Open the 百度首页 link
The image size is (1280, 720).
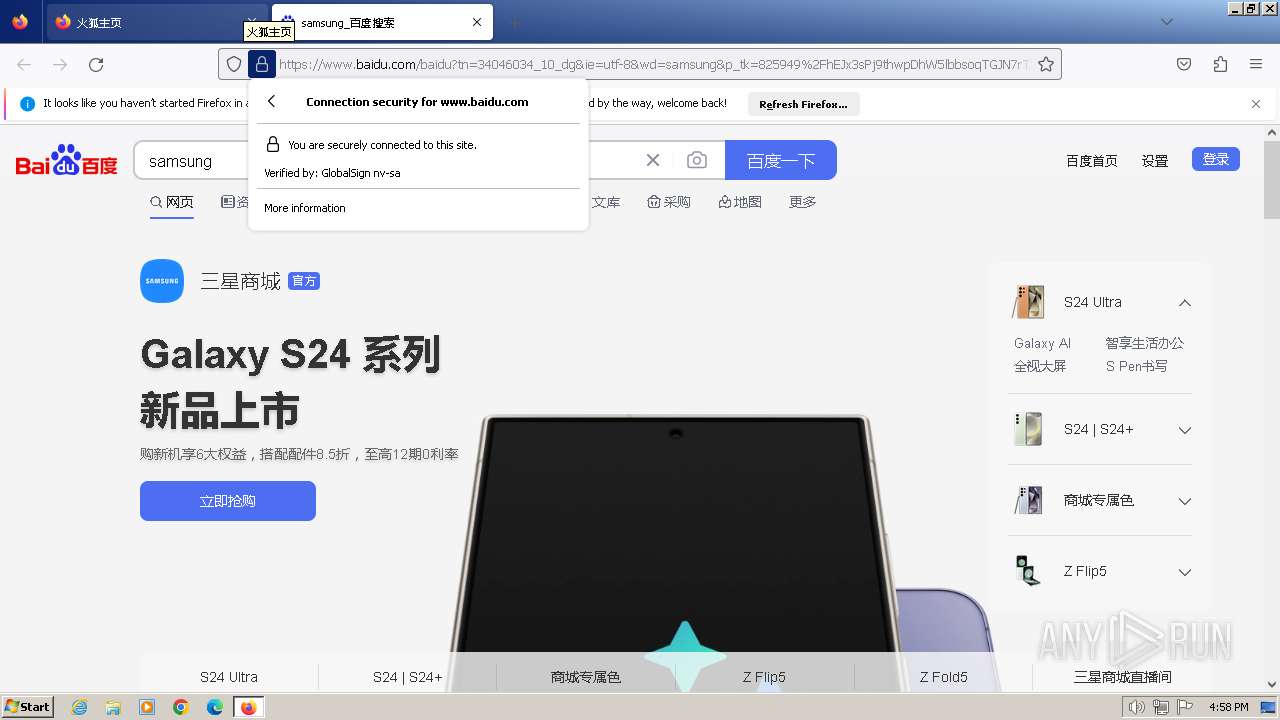(1091, 160)
